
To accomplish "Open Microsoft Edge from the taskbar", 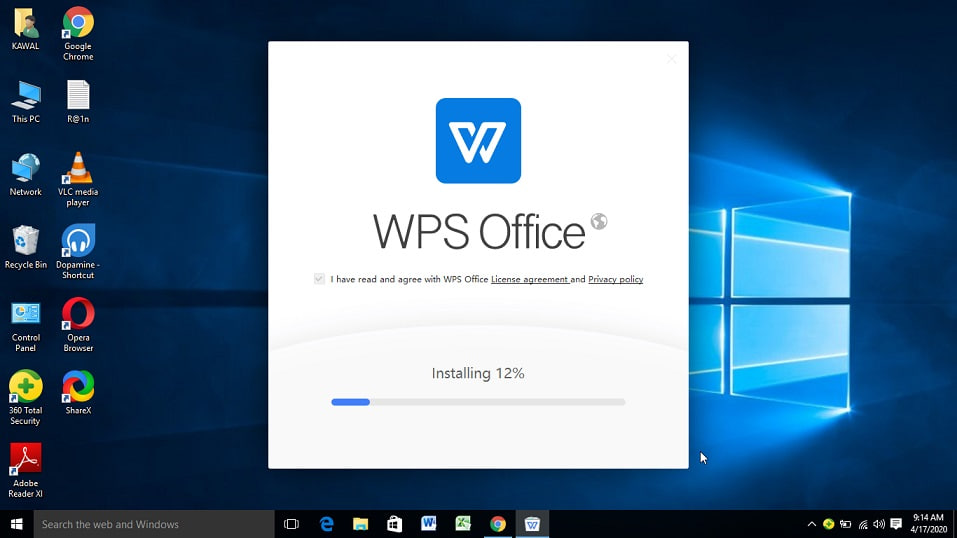I will (326, 524).
